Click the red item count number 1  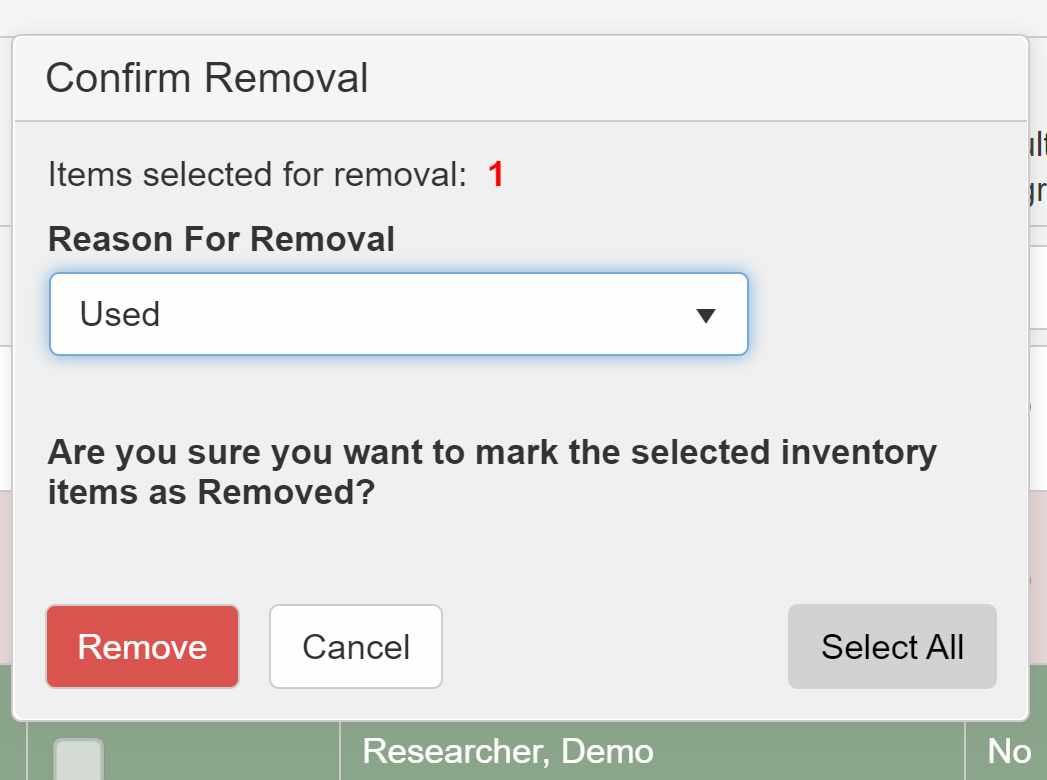tap(496, 175)
